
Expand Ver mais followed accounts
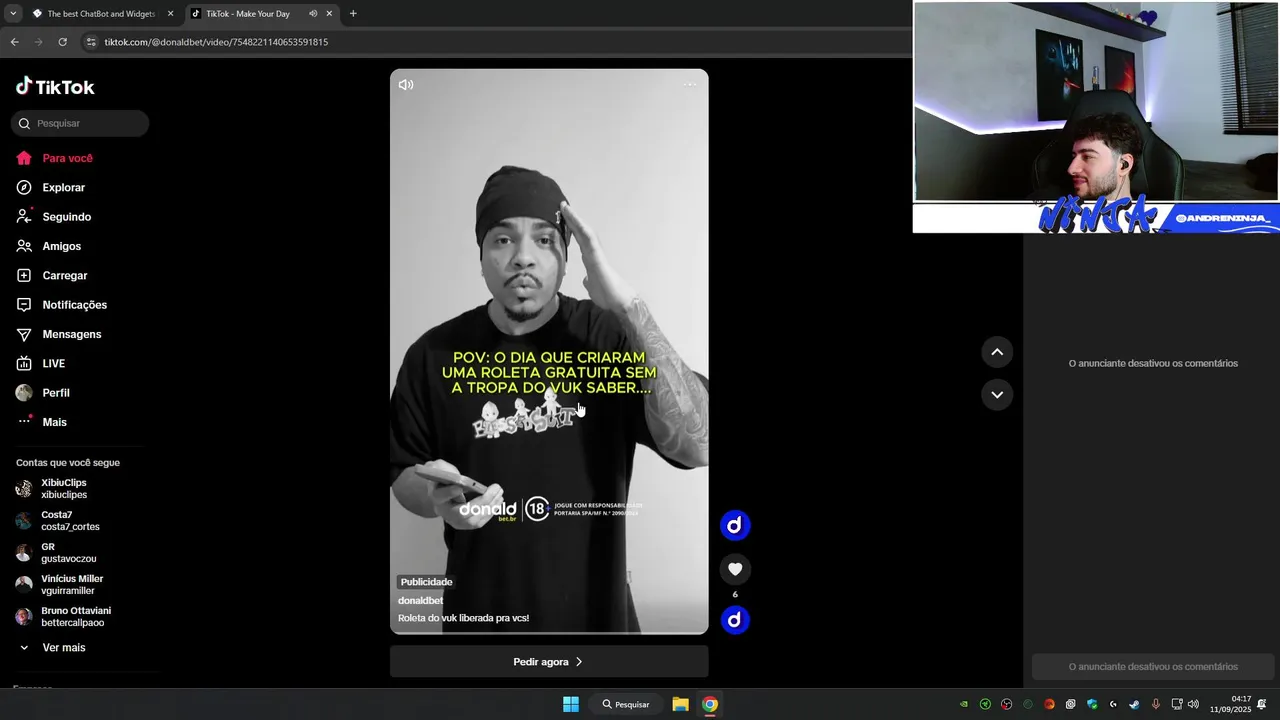(x=52, y=648)
